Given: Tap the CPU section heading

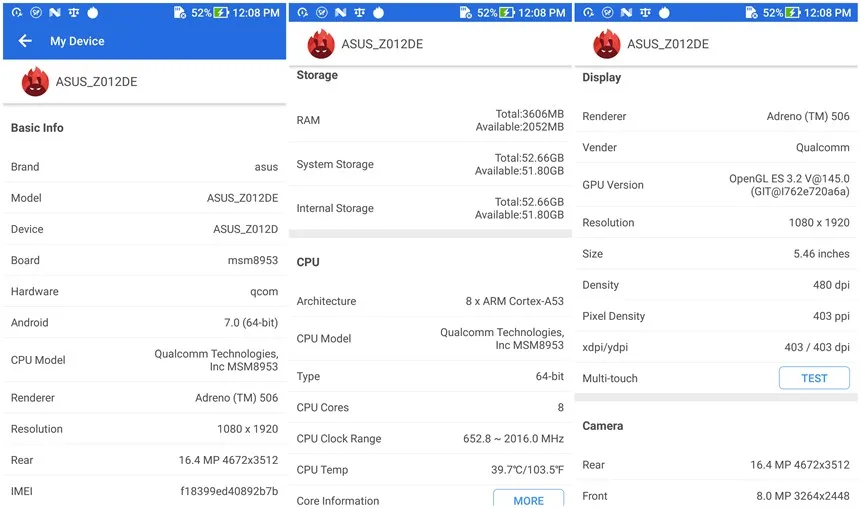Looking at the screenshot, I should point(308,262).
